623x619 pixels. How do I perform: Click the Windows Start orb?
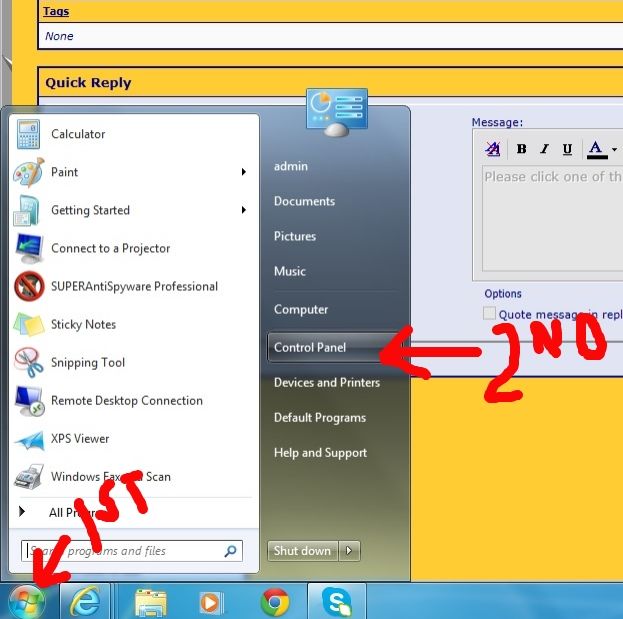coord(26,602)
